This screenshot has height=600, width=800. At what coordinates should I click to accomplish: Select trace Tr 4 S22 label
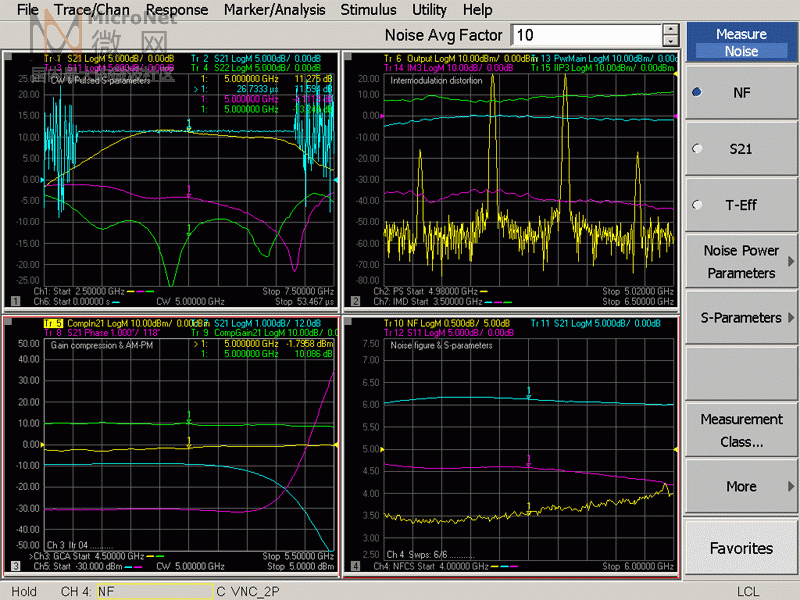click(x=256, y=67)
